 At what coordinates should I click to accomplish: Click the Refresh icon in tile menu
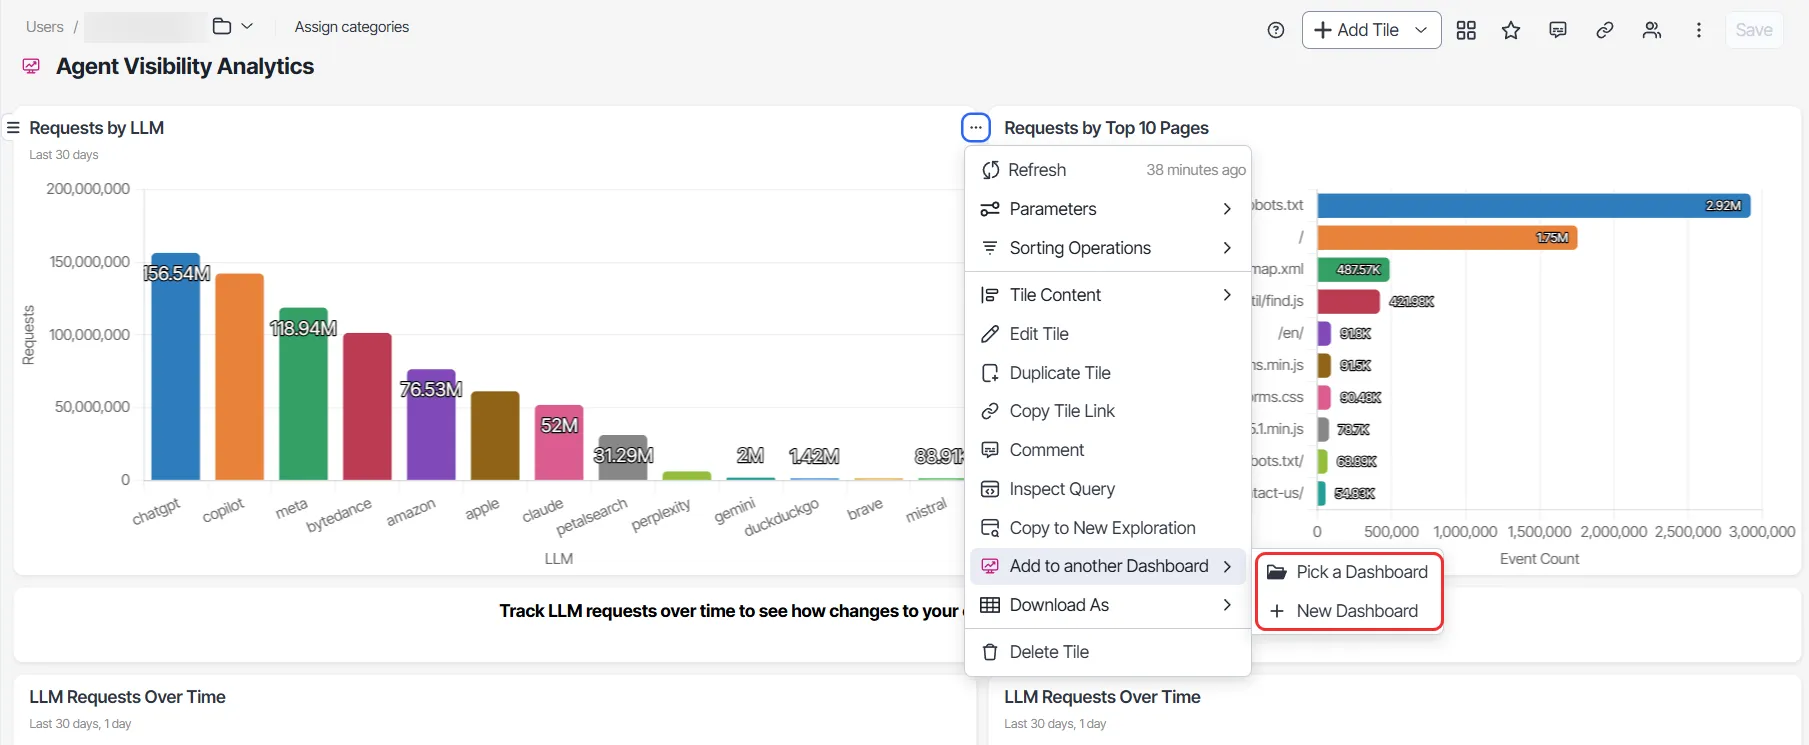point(990,170)
